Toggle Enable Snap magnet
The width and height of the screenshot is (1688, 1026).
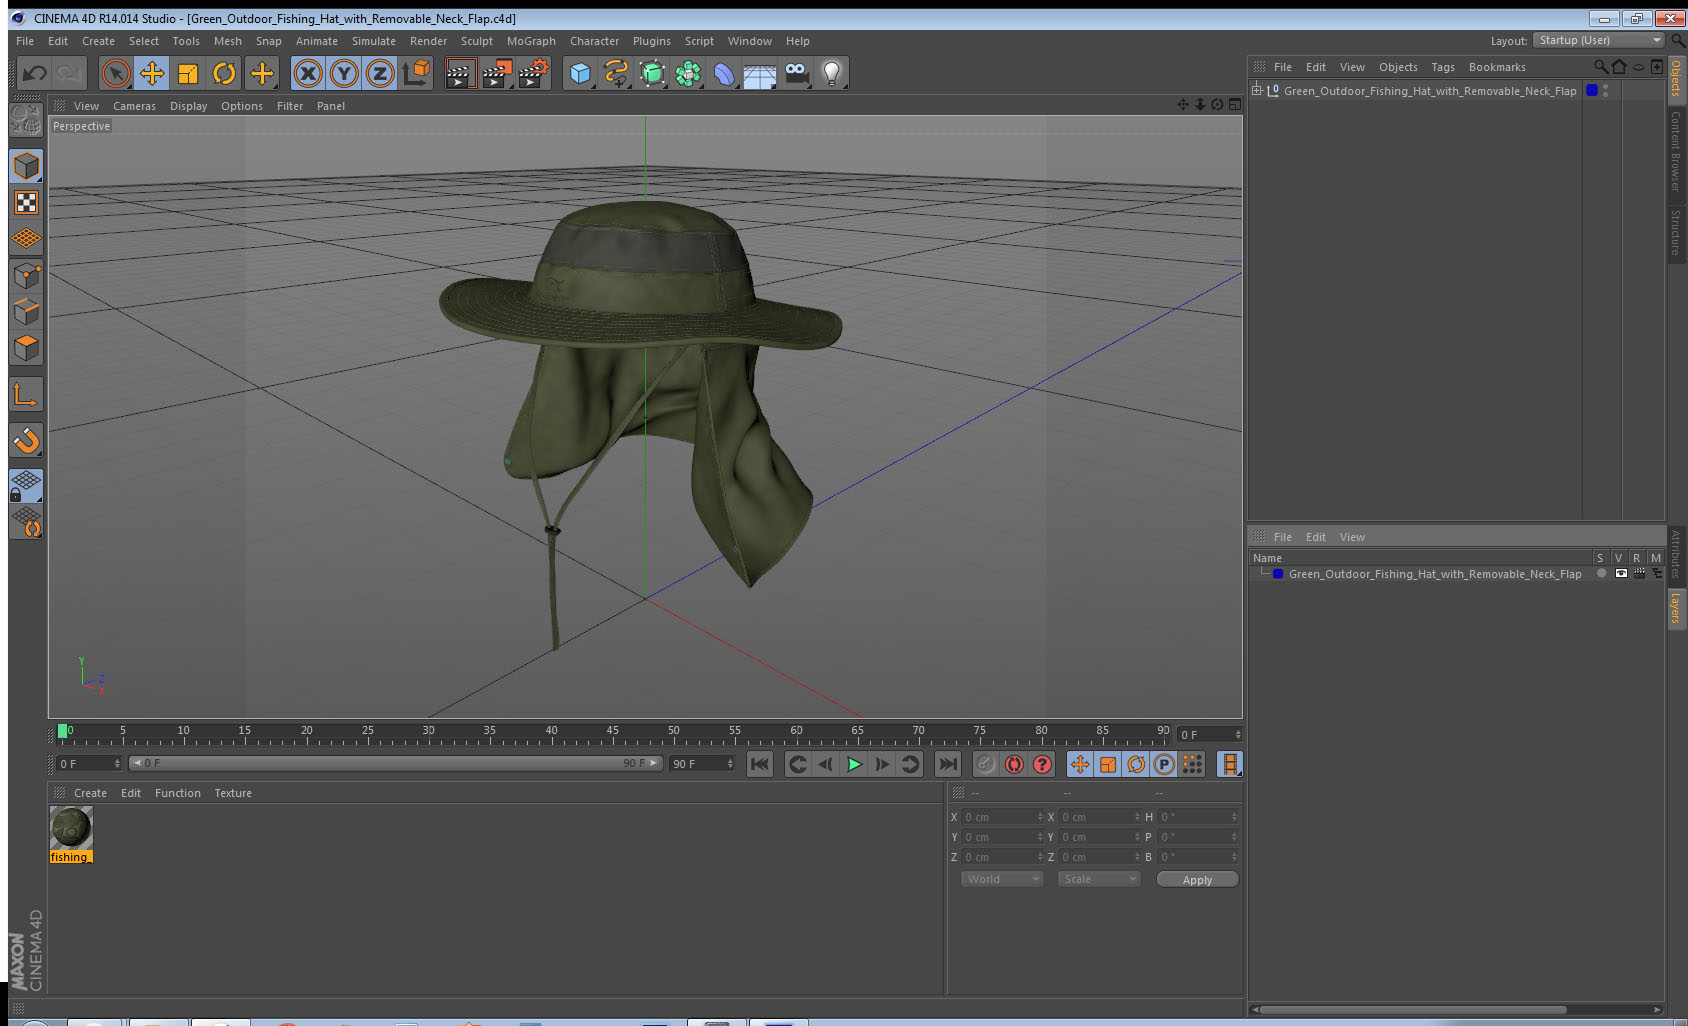point(26,440)
